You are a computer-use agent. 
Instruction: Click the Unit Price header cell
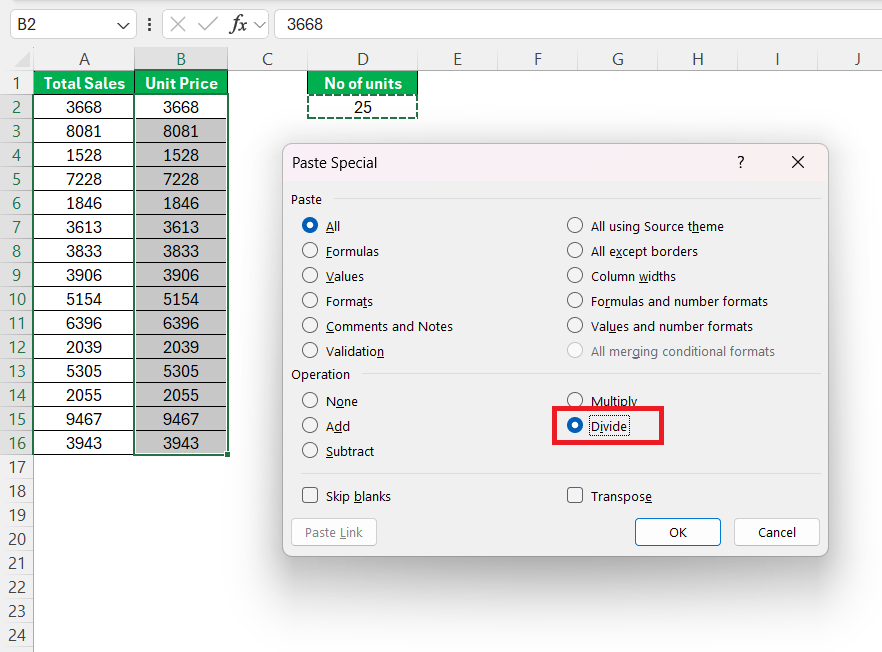coord(181,83)
